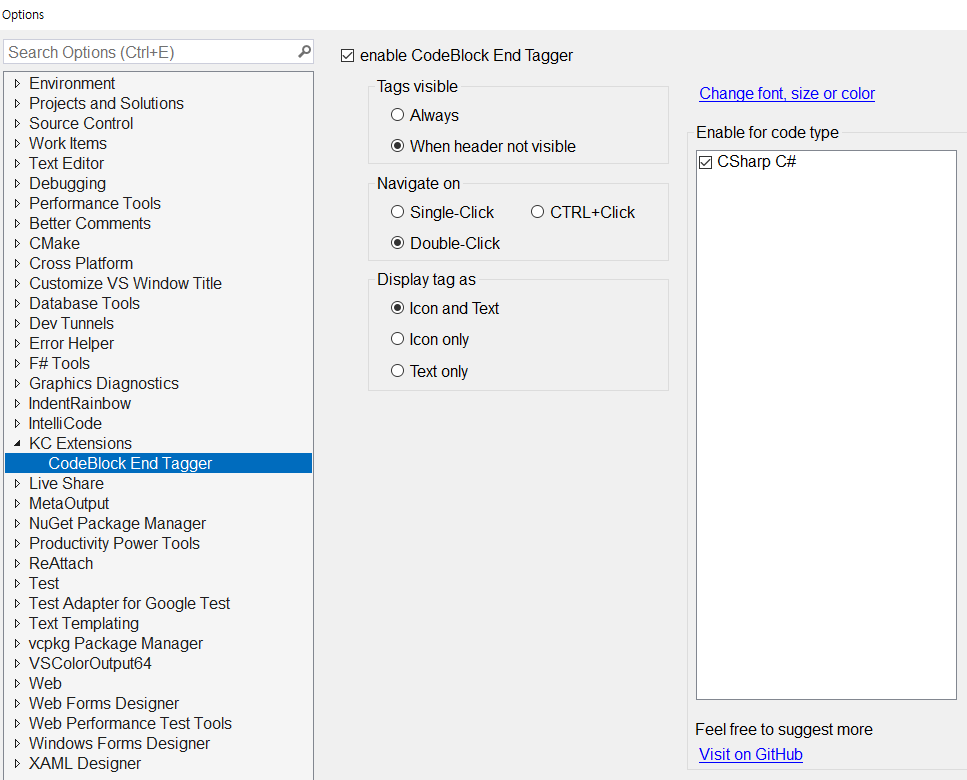Set navigation to CTRL+Click
Screen dimensions: 967x780
[538, 212]
